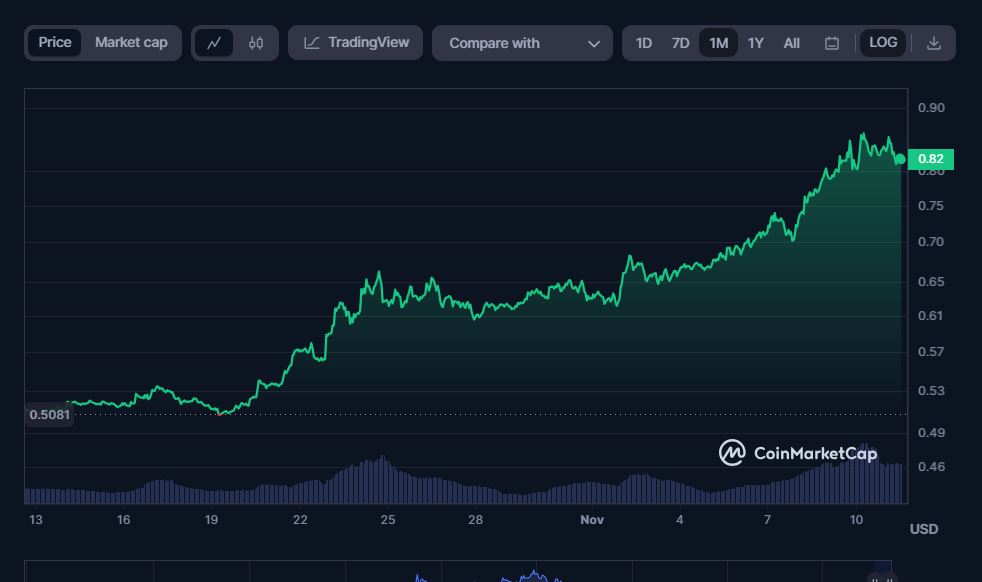Select the Price view toggle
The width and height of the screenshot is (982, 582).
(55, 43)
